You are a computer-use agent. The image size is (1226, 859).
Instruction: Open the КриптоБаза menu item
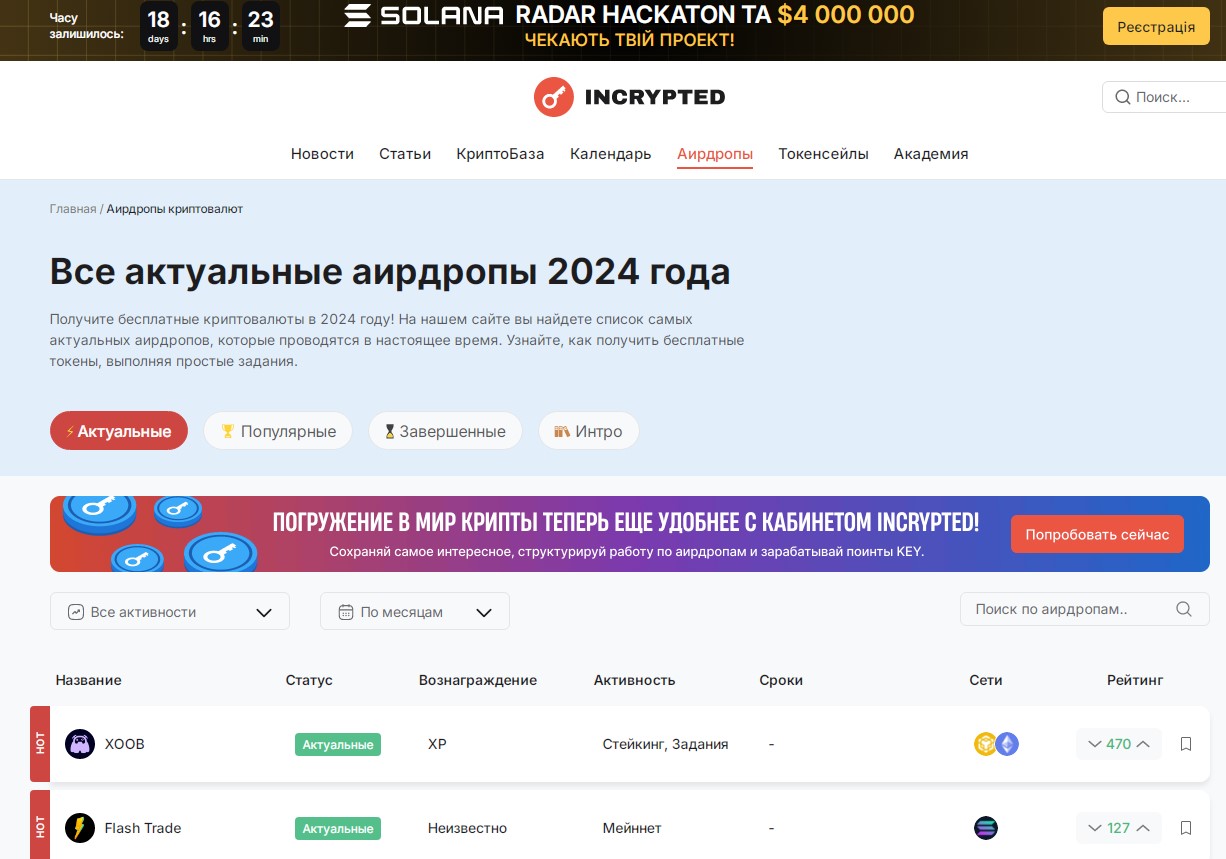point(500,154)
